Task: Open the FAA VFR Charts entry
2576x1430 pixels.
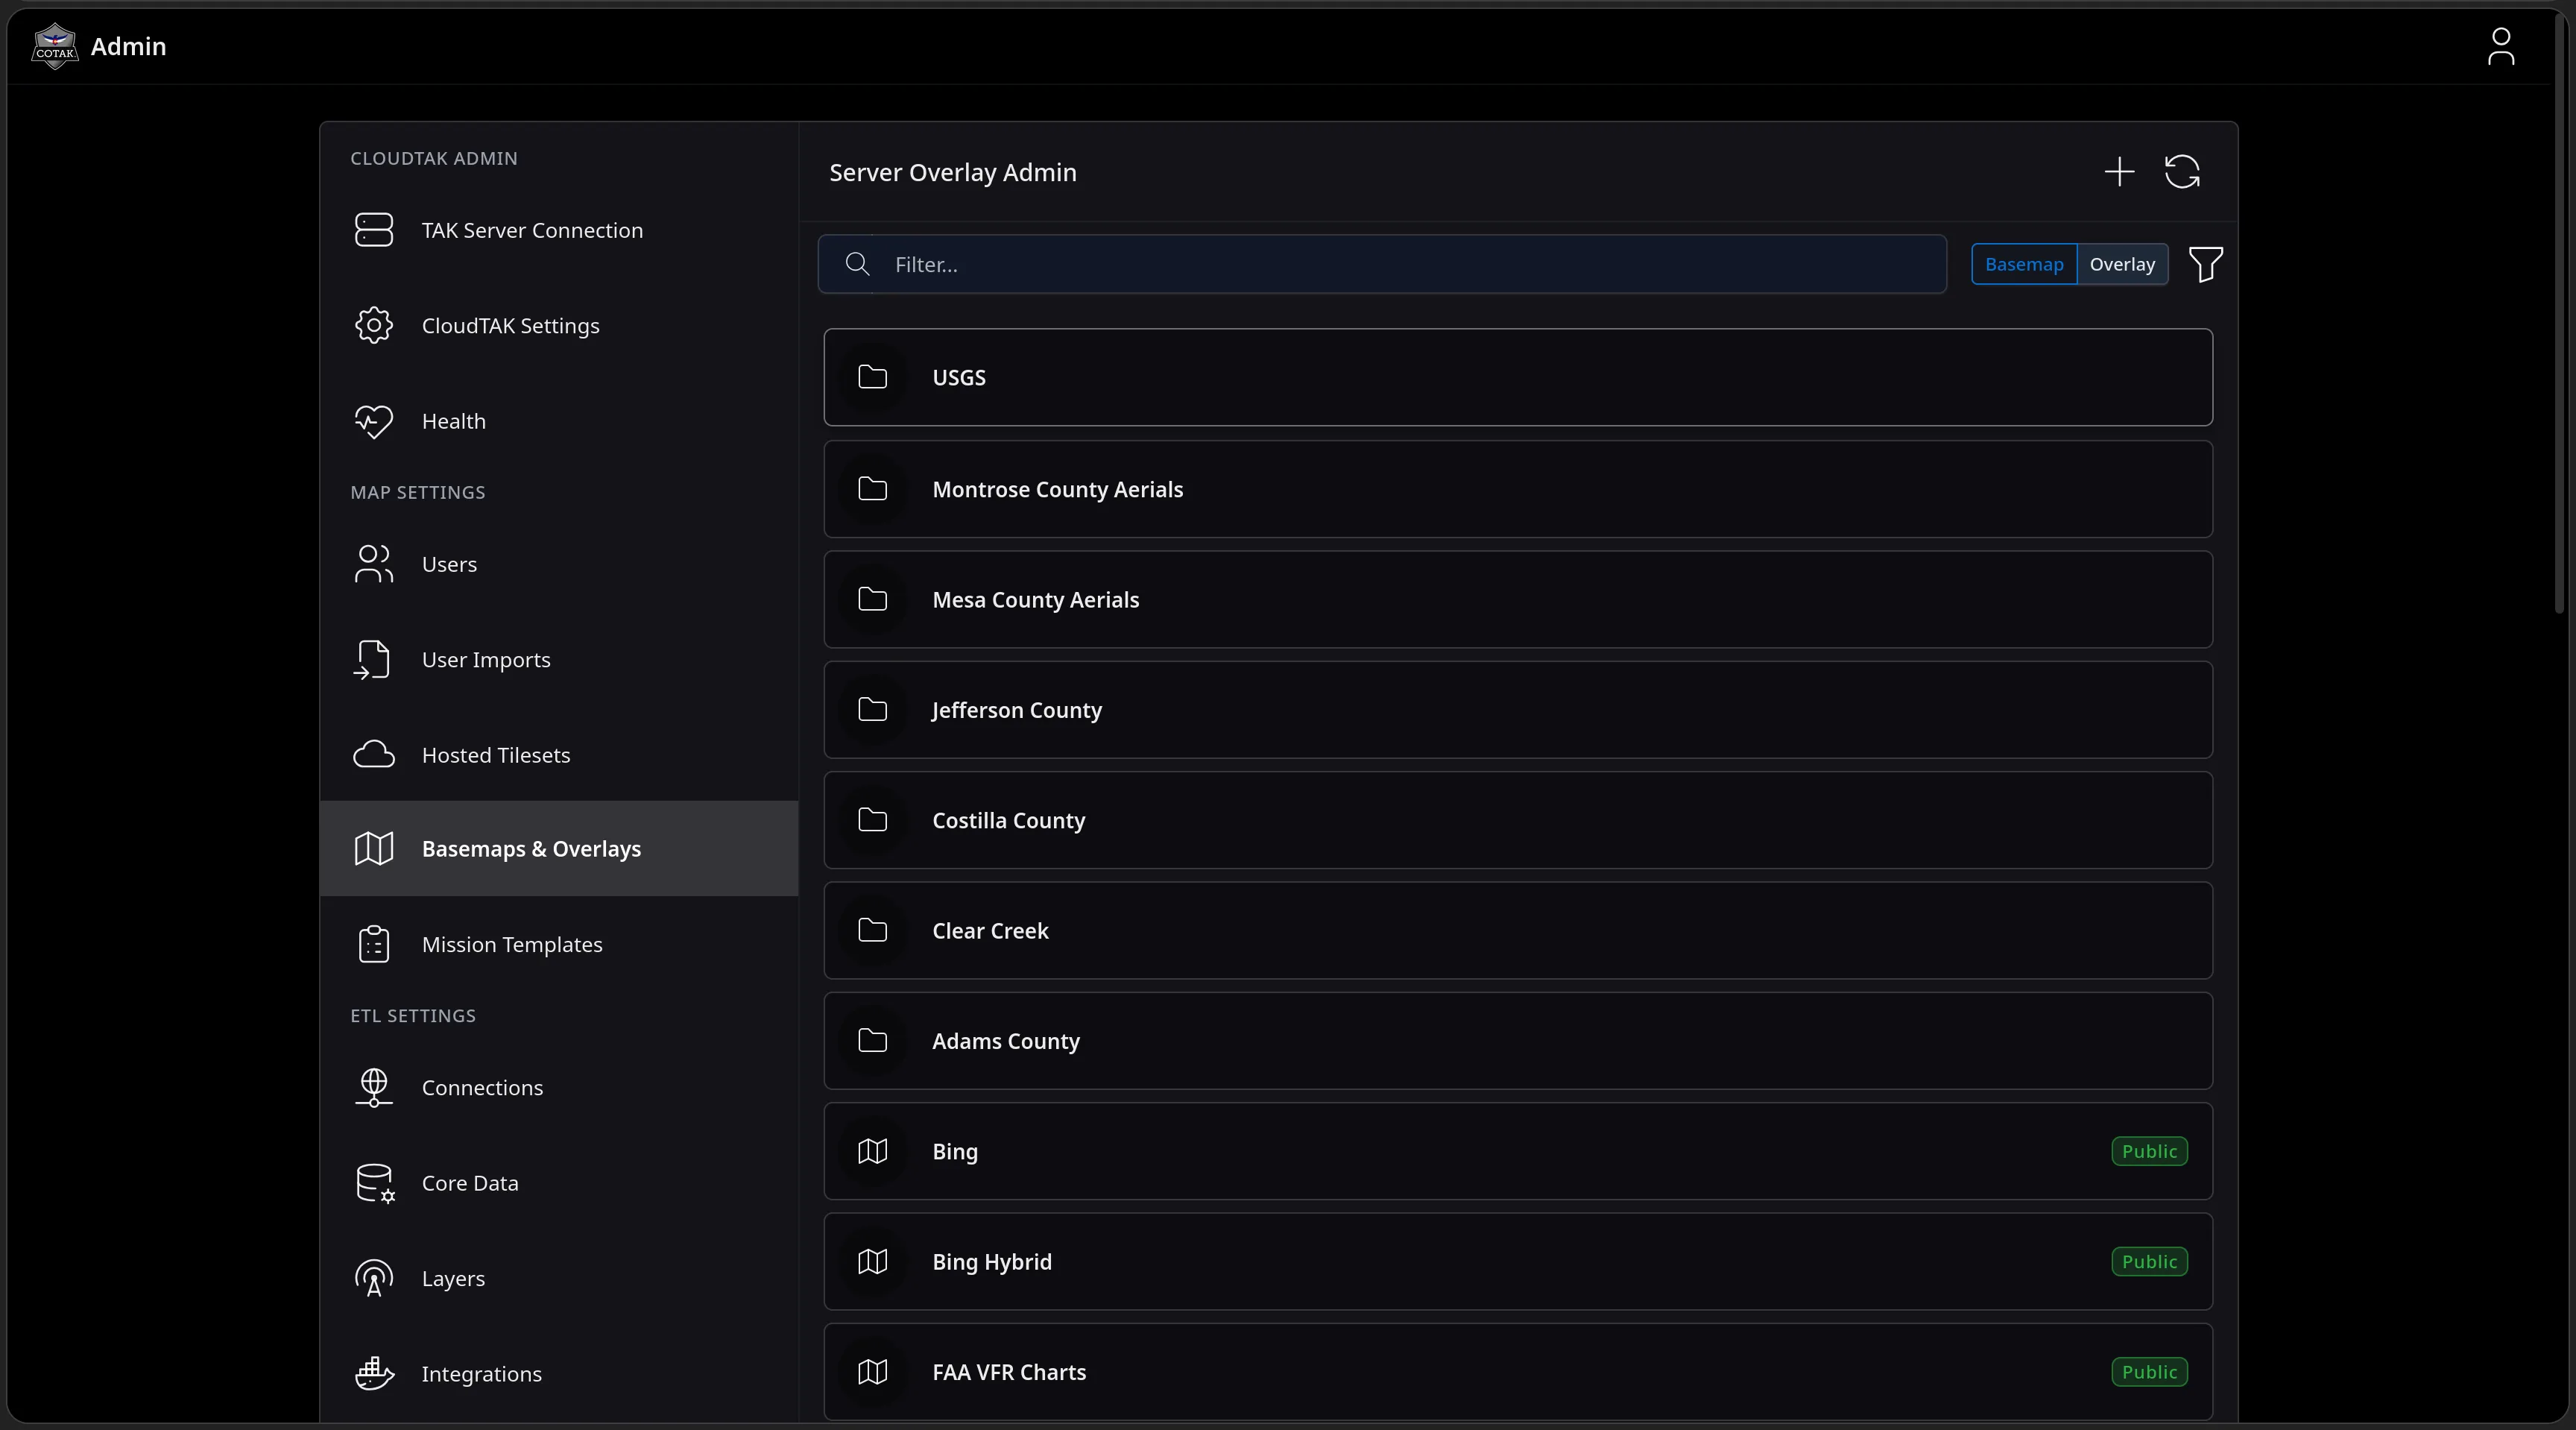Action: click(x=1518, y=1372)
